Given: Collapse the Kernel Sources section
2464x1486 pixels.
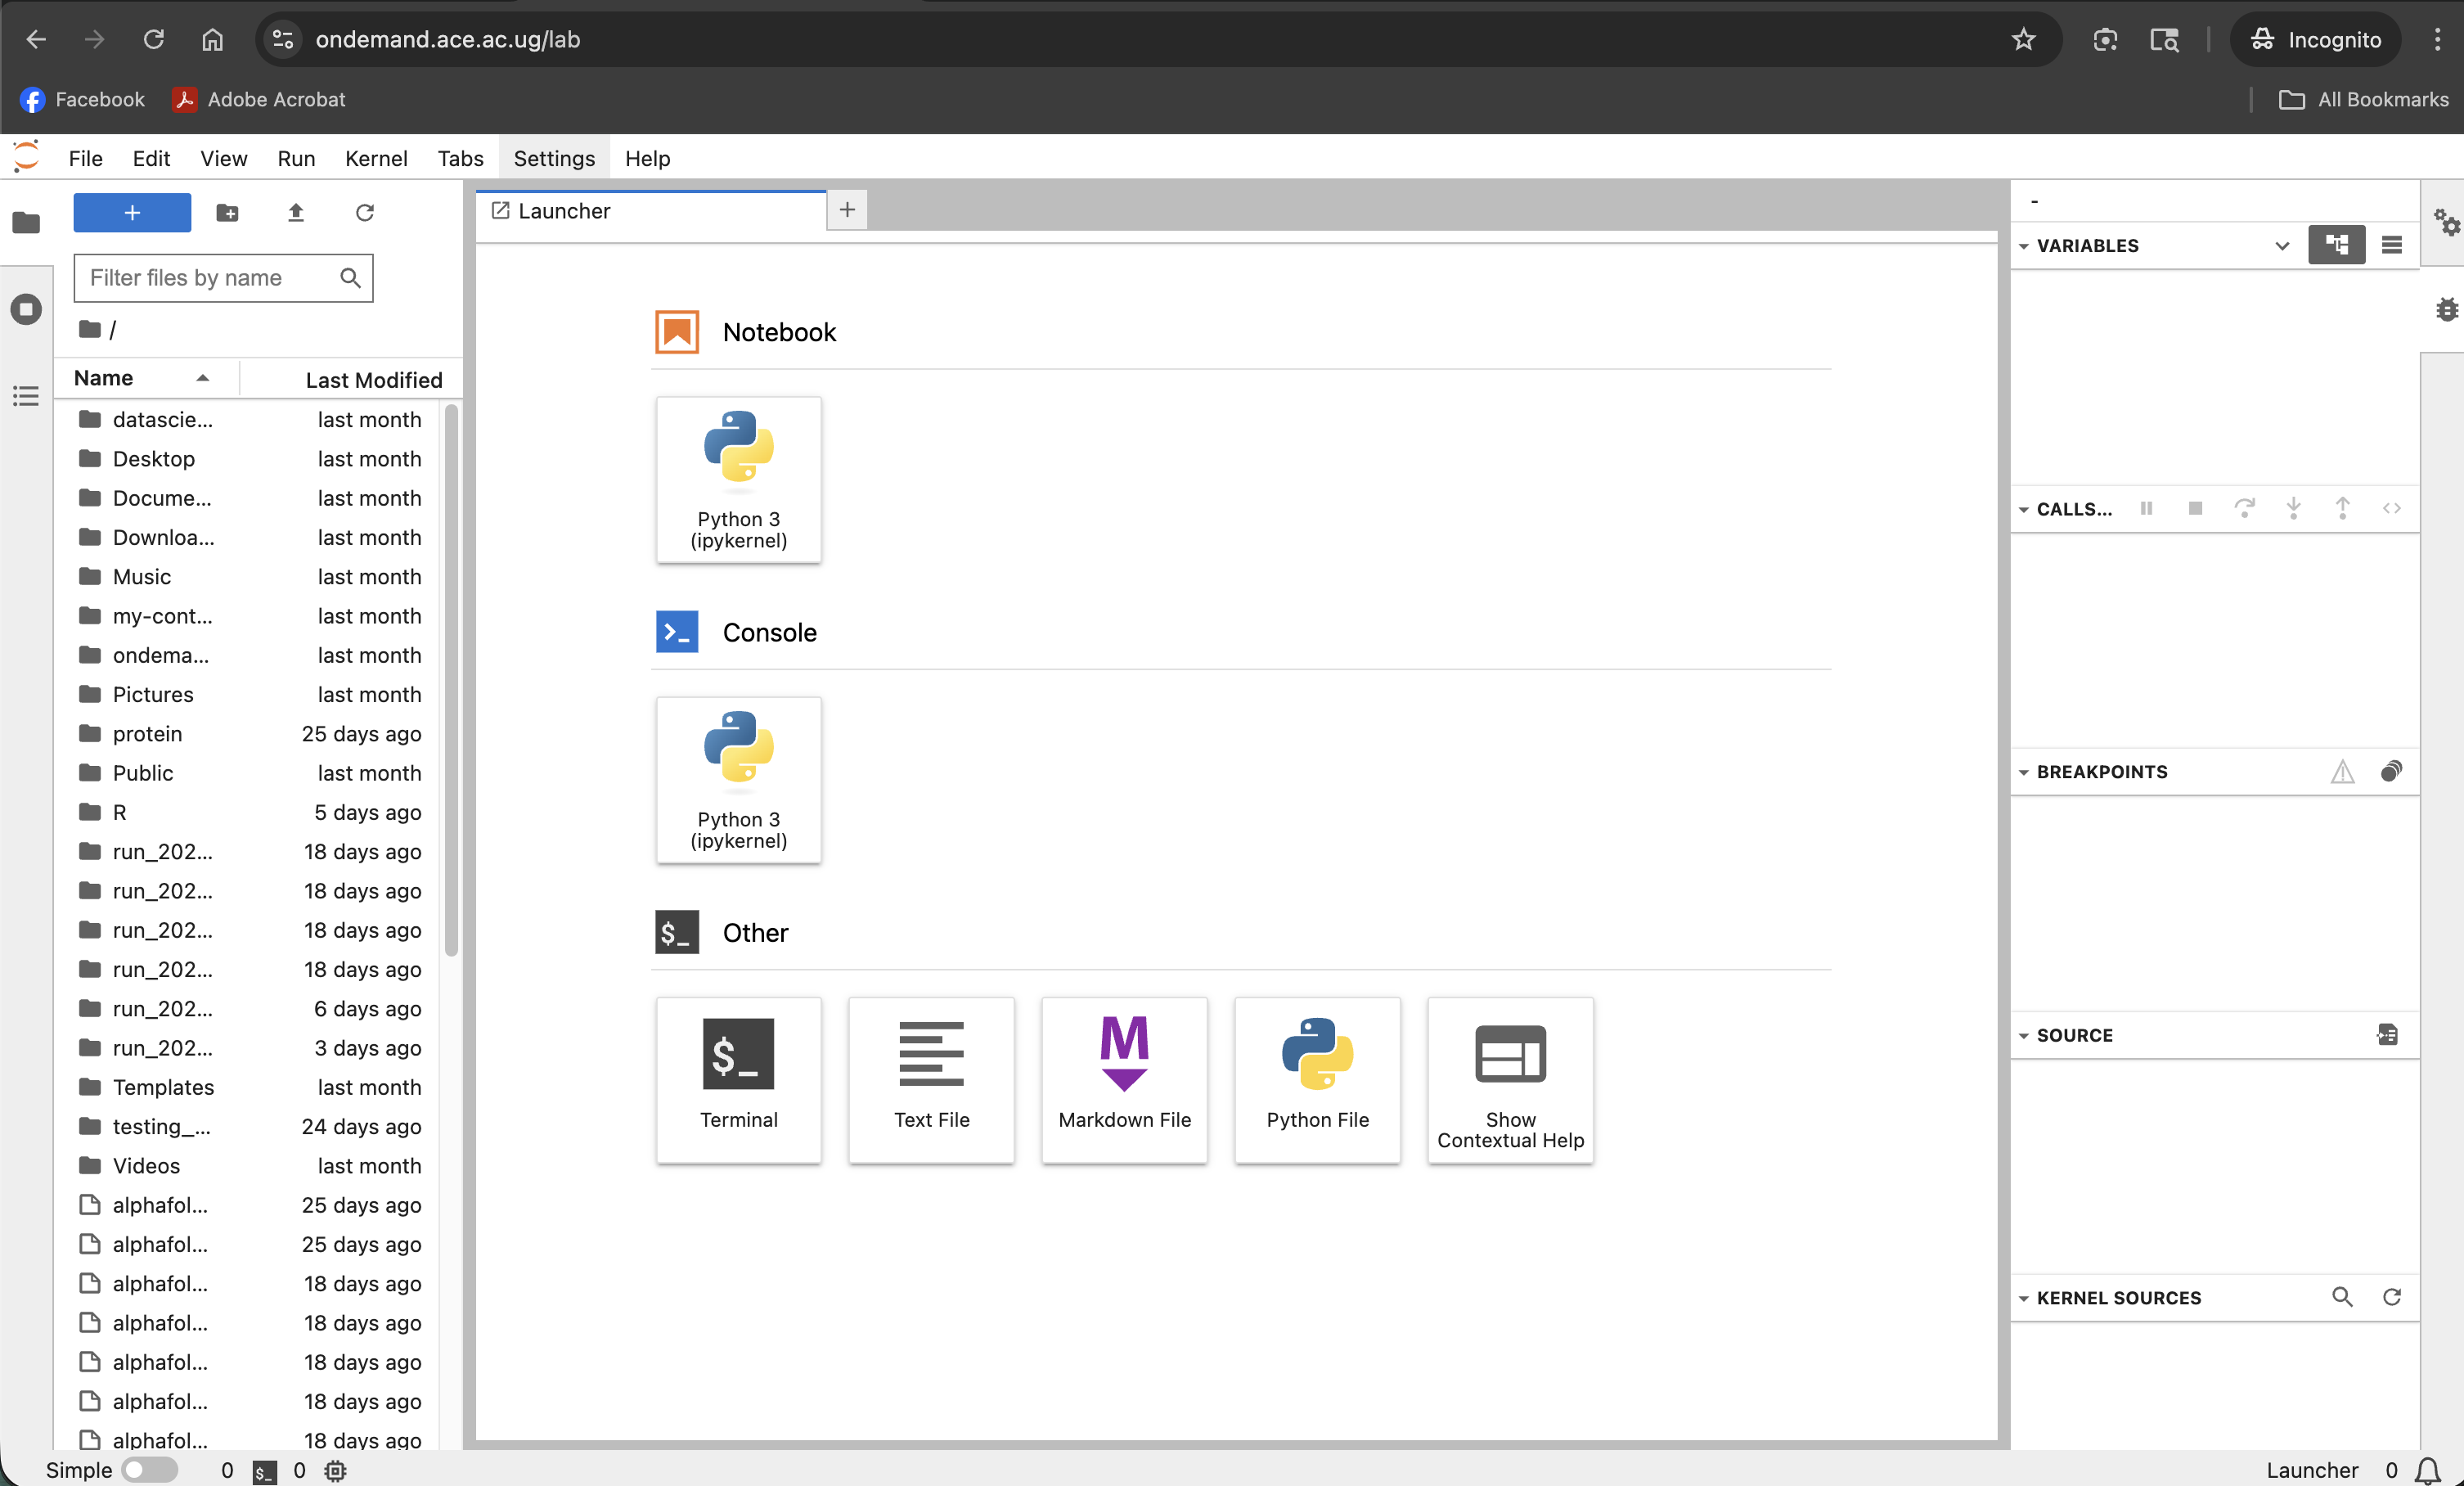Looking at the screenshot, I should pyautogui.click(x=2025, y=1297).
